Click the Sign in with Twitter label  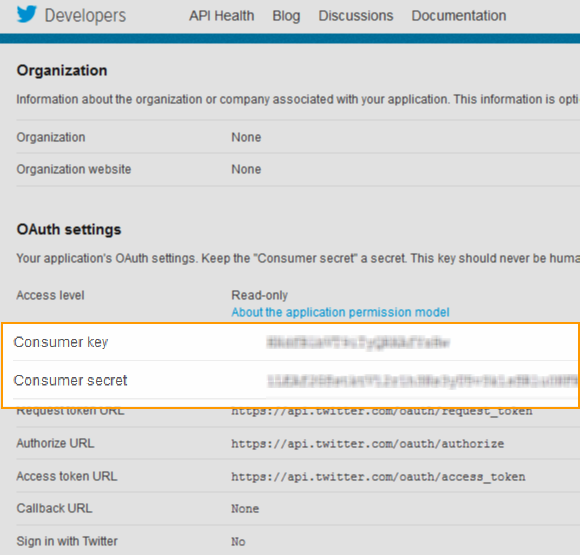pyautogui.click(x=67, y=541)
